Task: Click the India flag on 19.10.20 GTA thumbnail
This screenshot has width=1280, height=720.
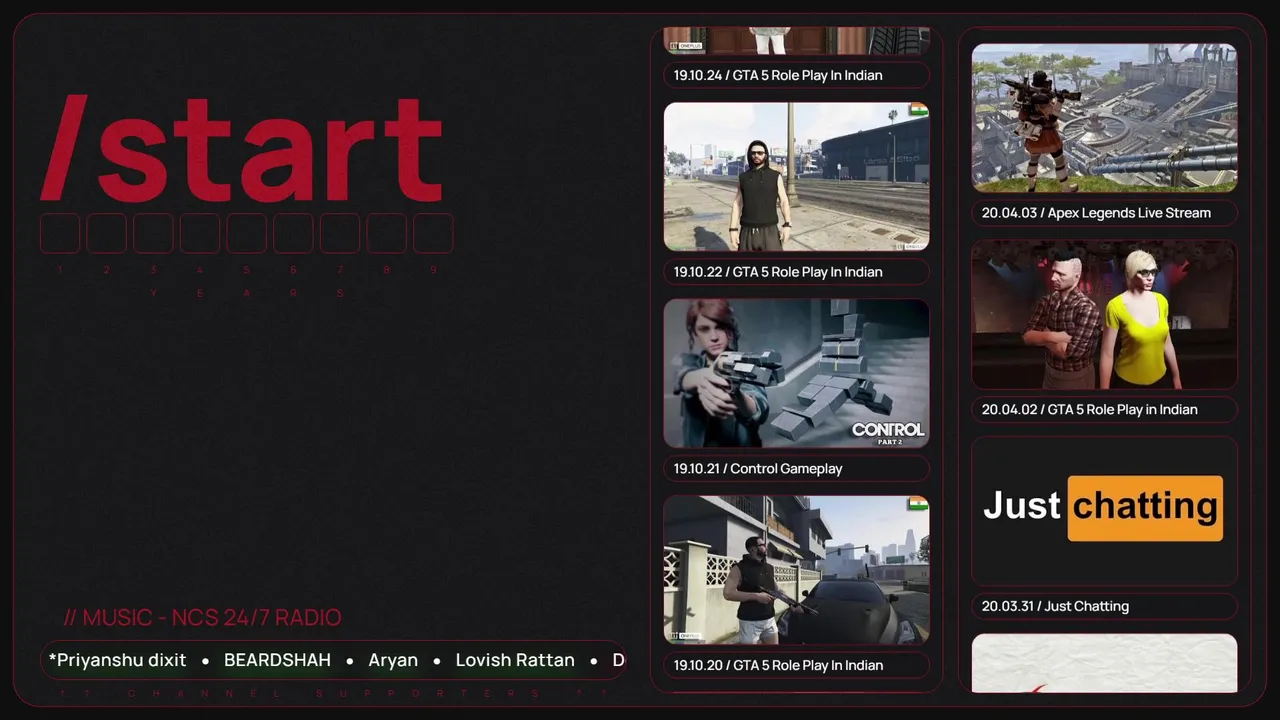Action: pyautogui.click(x=917, y=504)
